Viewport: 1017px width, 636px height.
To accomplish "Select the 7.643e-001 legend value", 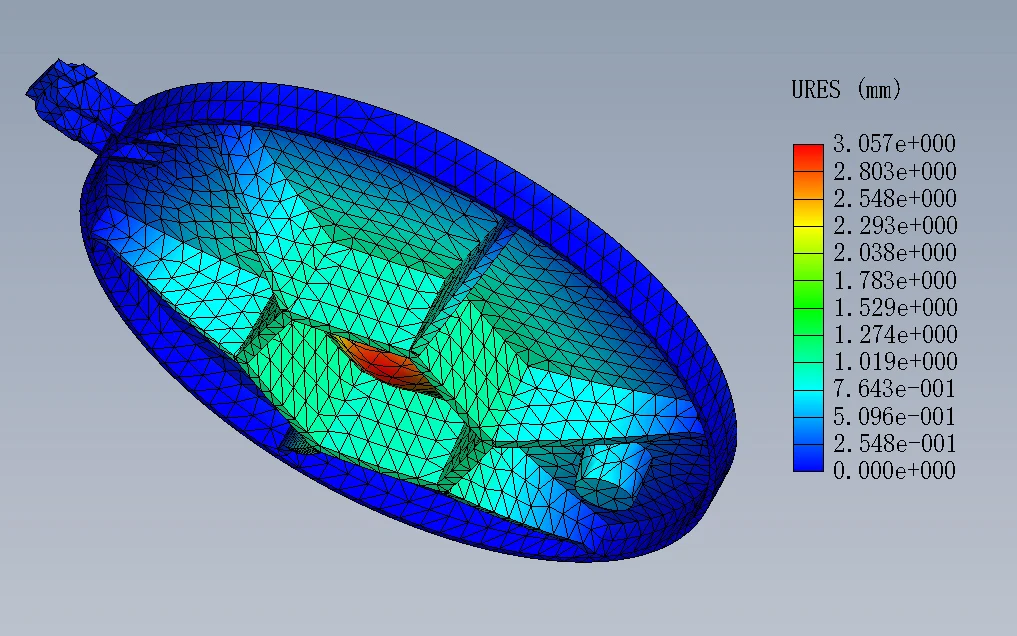I will [x=894, y=389].
